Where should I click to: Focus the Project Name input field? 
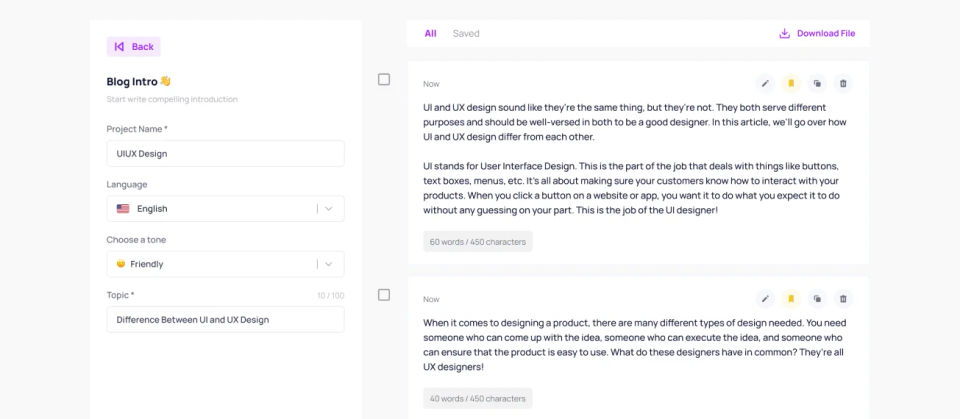click(225, 153)
